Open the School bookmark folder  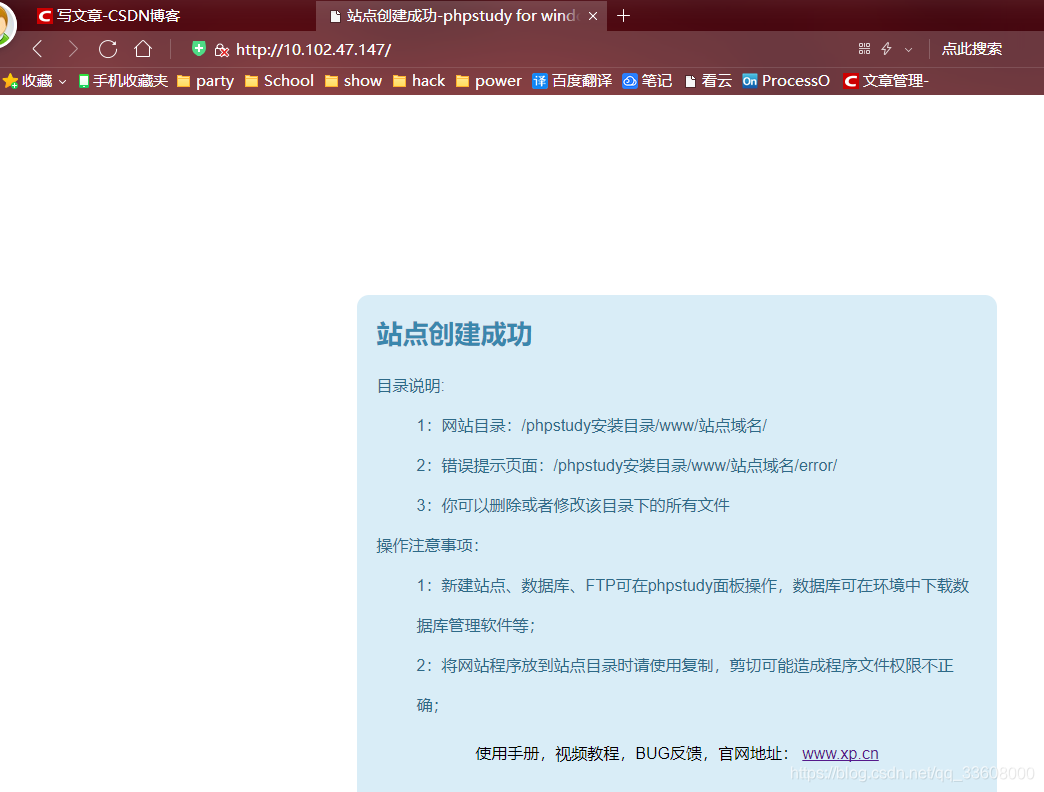(279, 81)
